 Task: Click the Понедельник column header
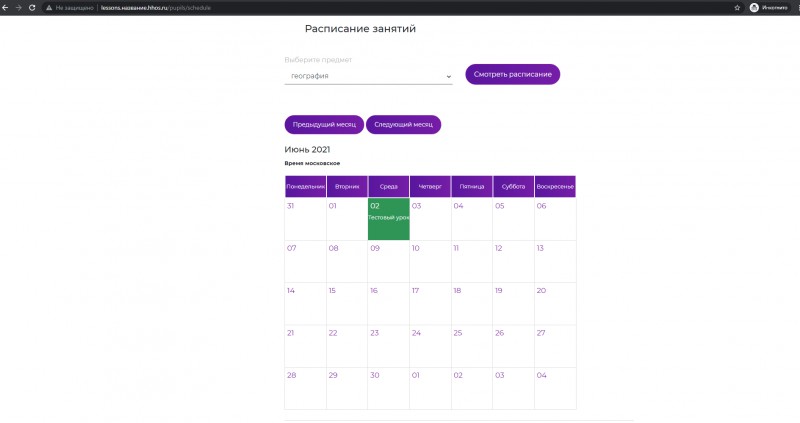point(305,187)
